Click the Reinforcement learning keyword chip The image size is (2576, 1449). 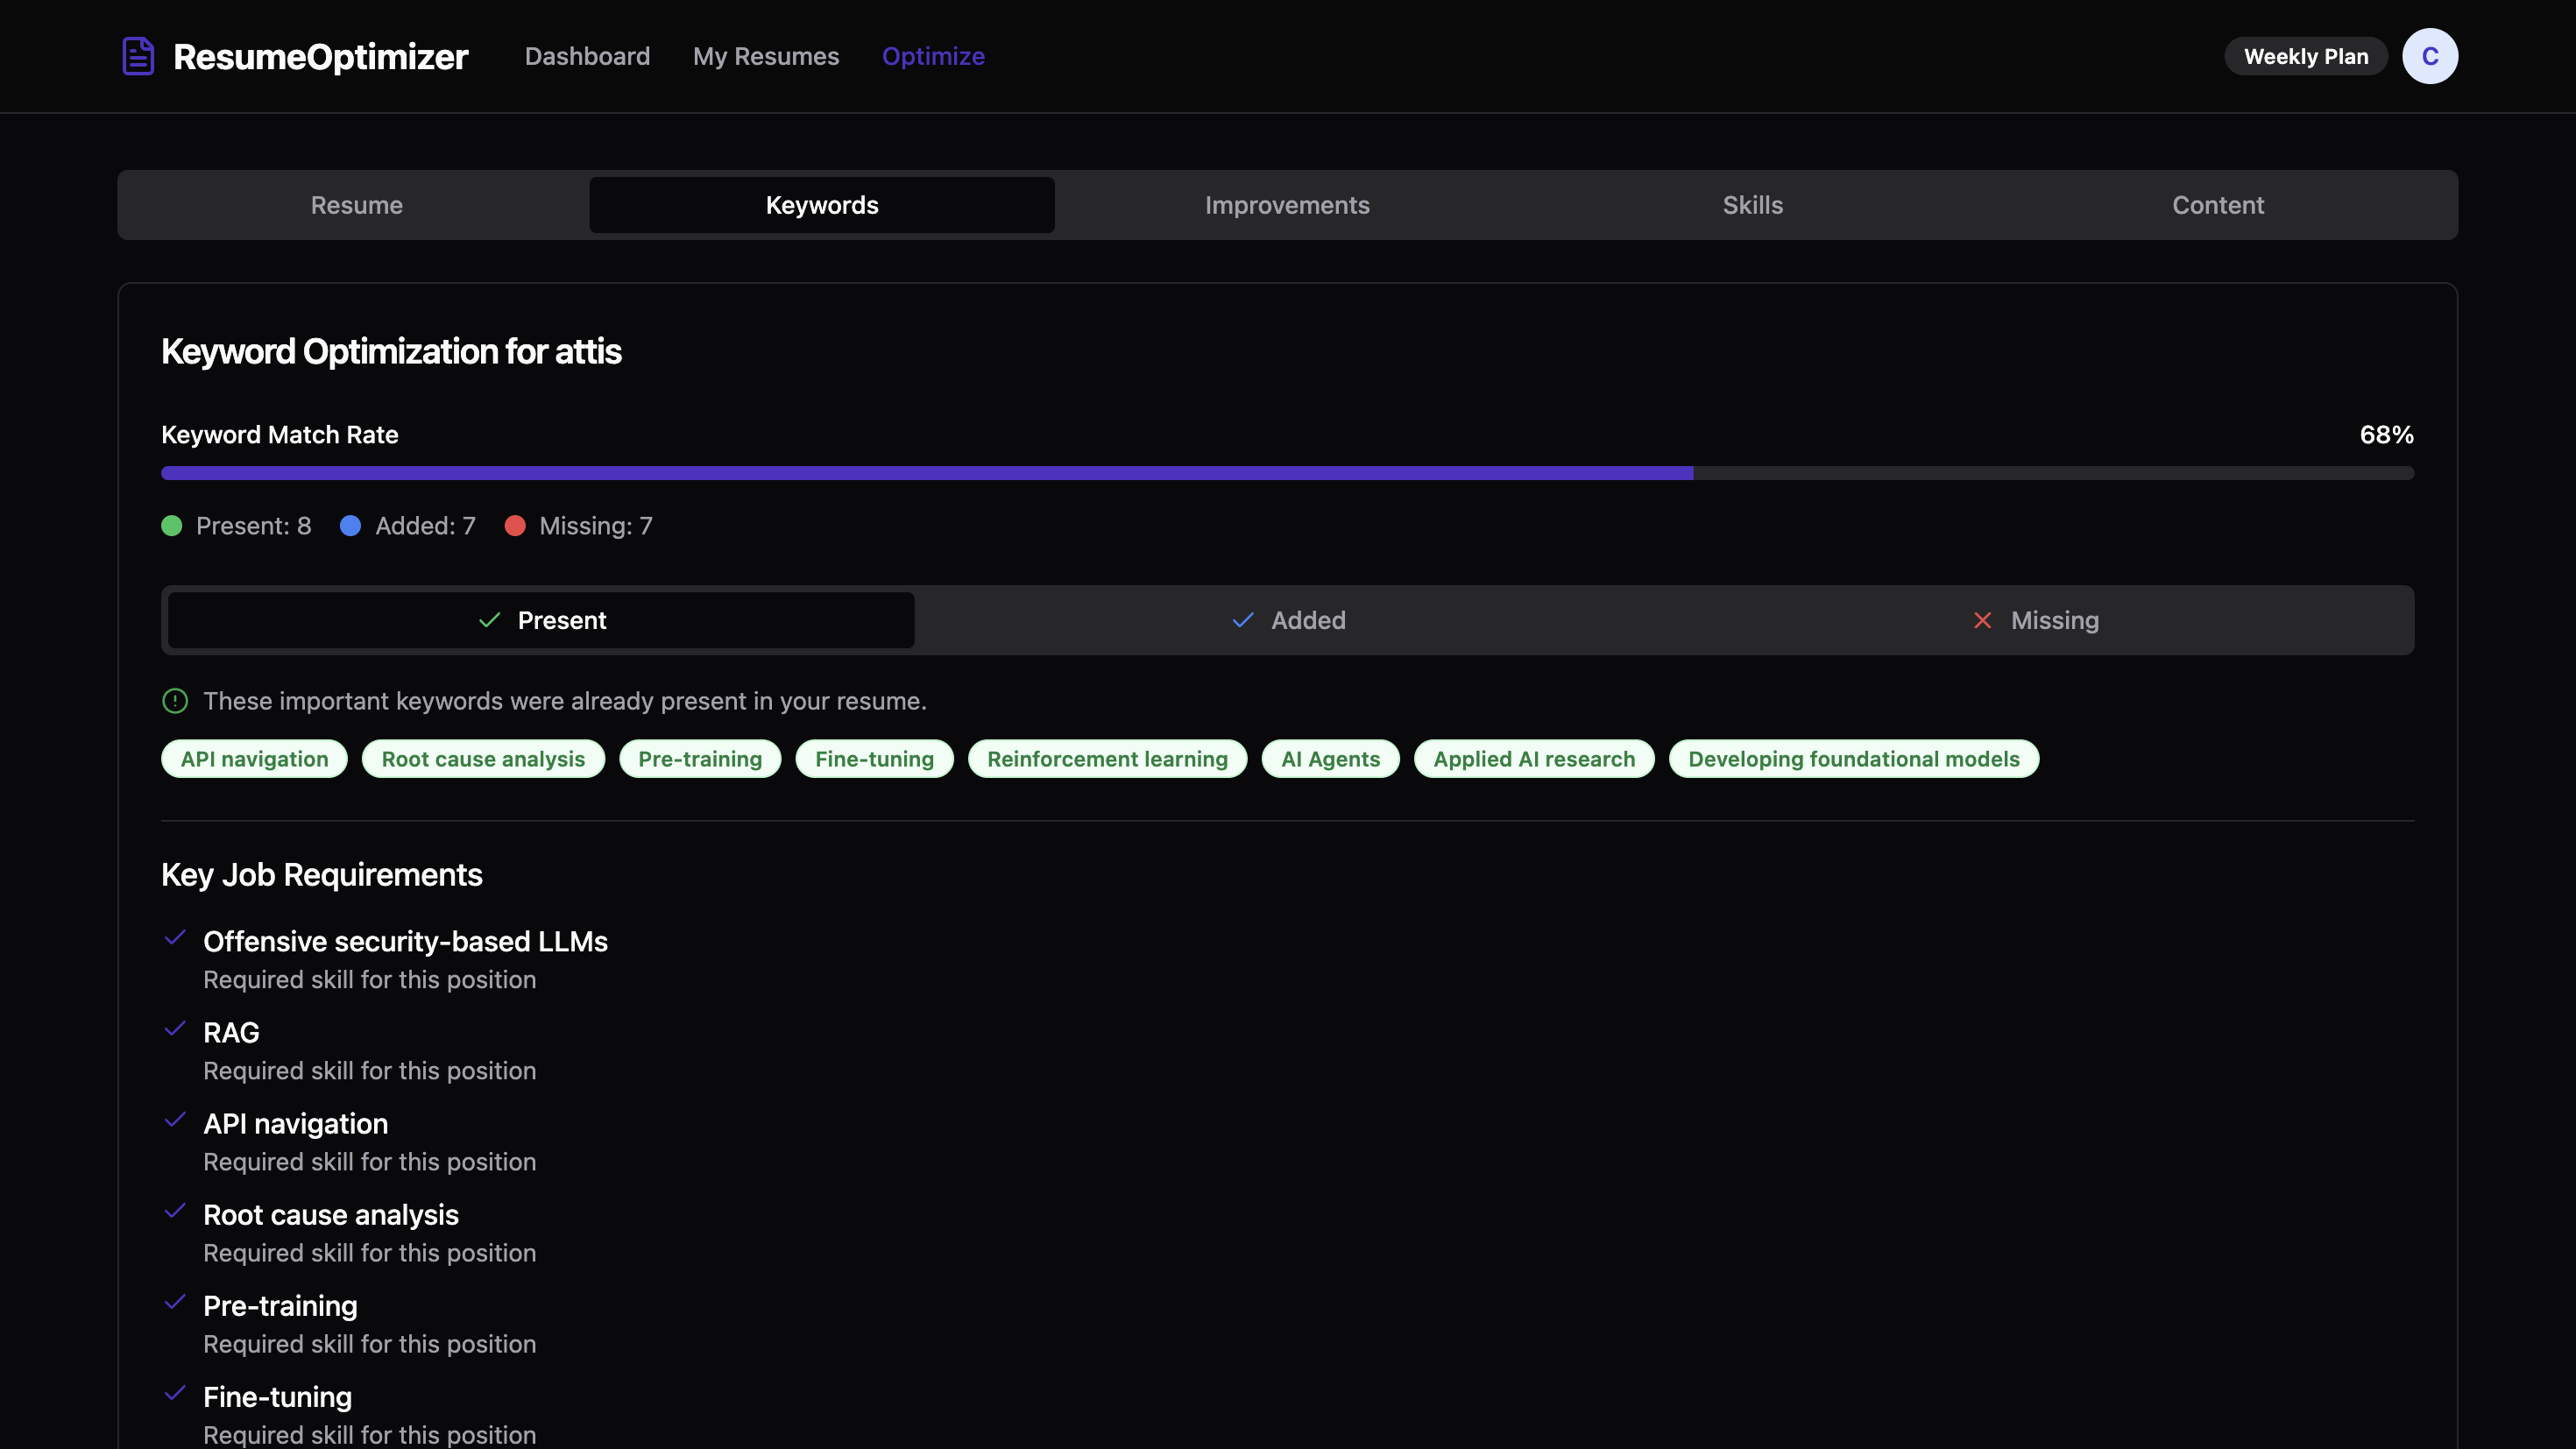[1107, 759]
